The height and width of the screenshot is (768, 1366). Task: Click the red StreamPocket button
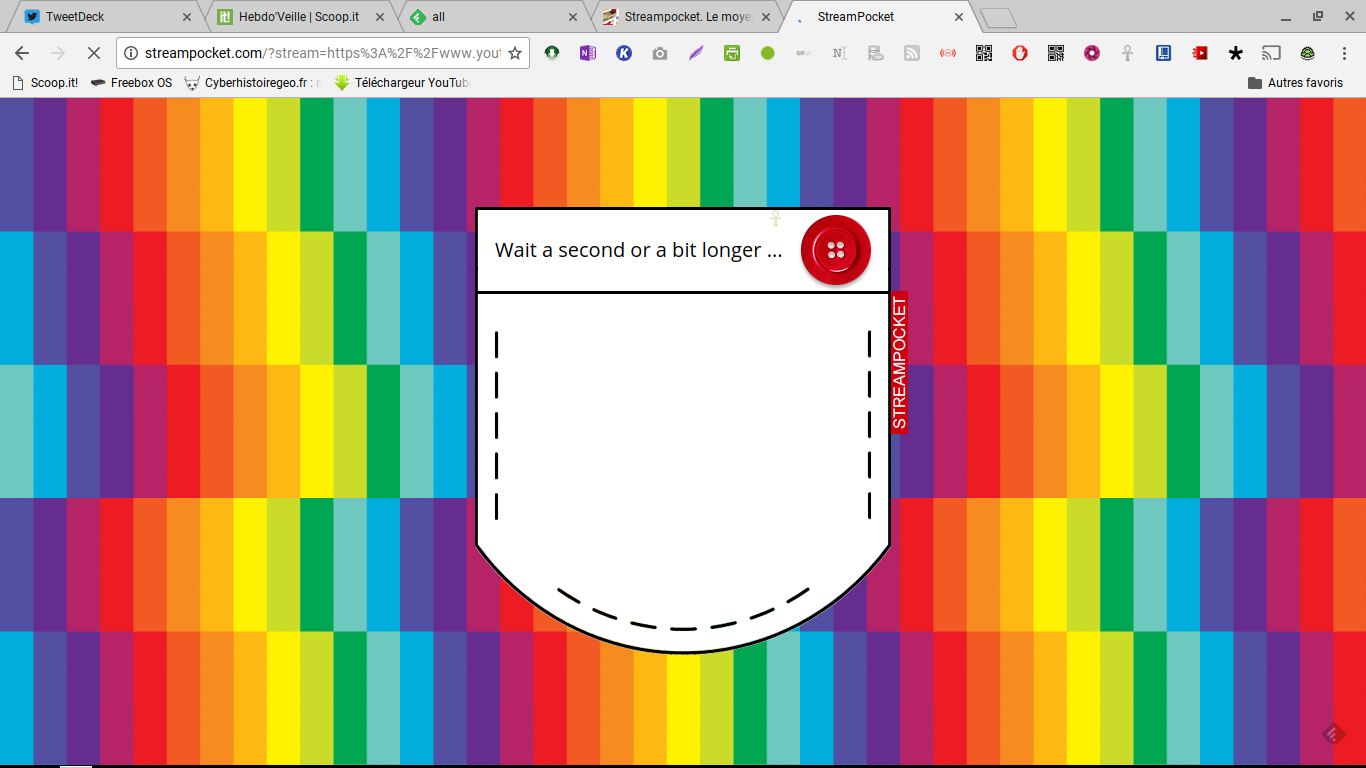click(x=836, y=250)
